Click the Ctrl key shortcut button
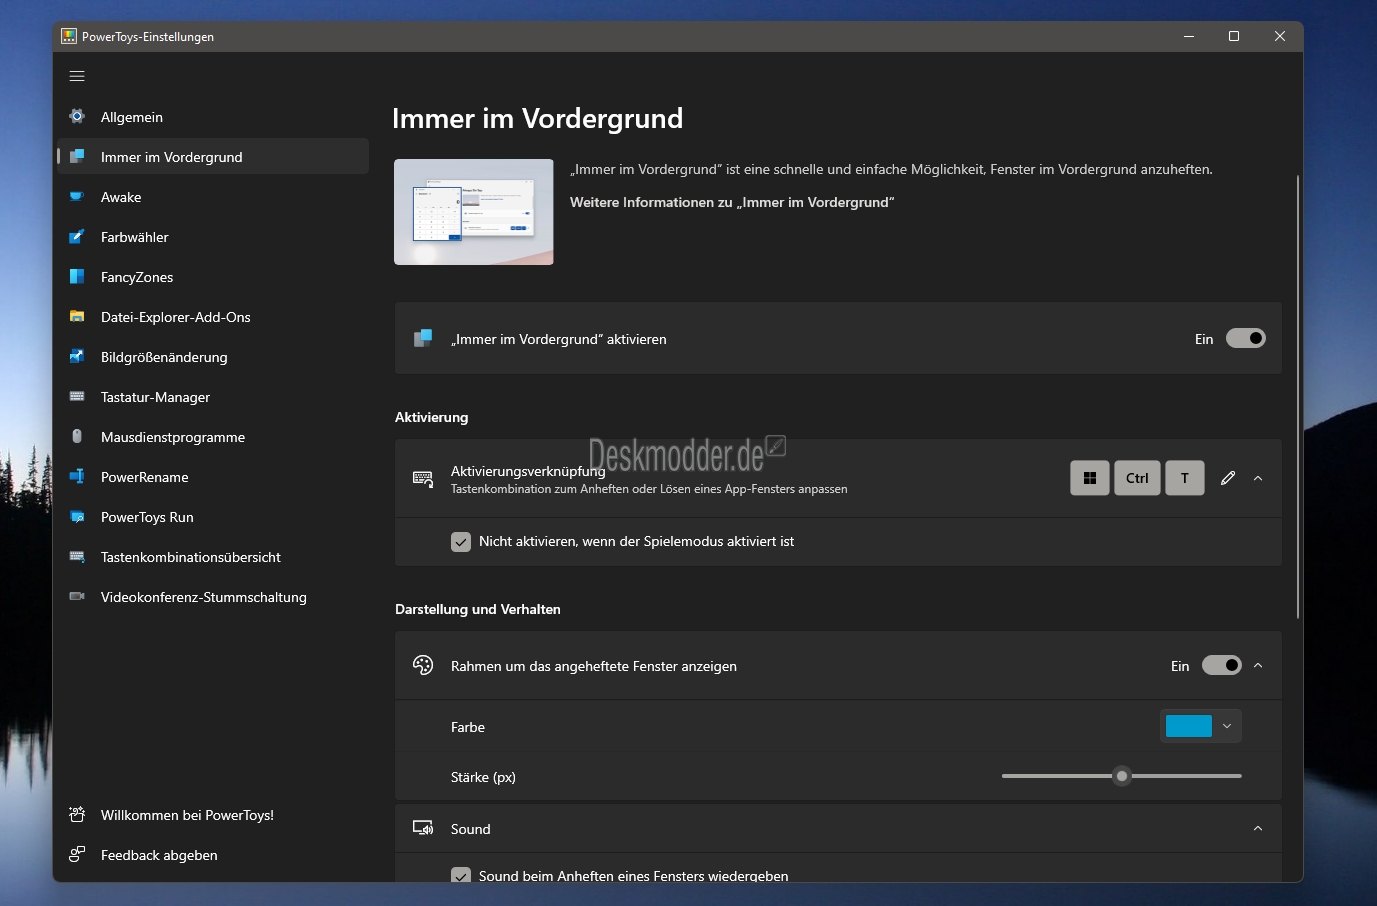This screenshot has width=1377, height=906. click(x=1137, y=478)
